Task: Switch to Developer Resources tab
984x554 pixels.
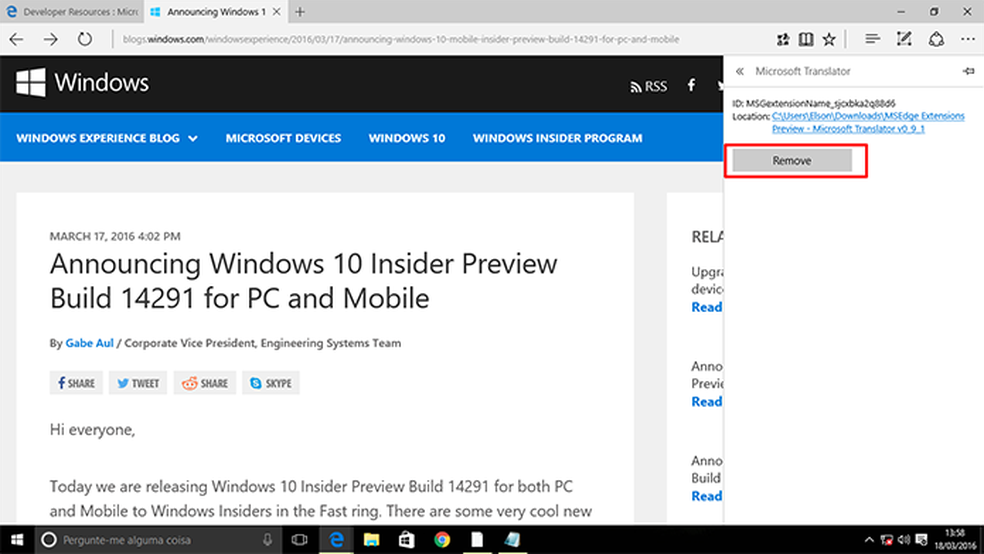Action: pos(72,11)
